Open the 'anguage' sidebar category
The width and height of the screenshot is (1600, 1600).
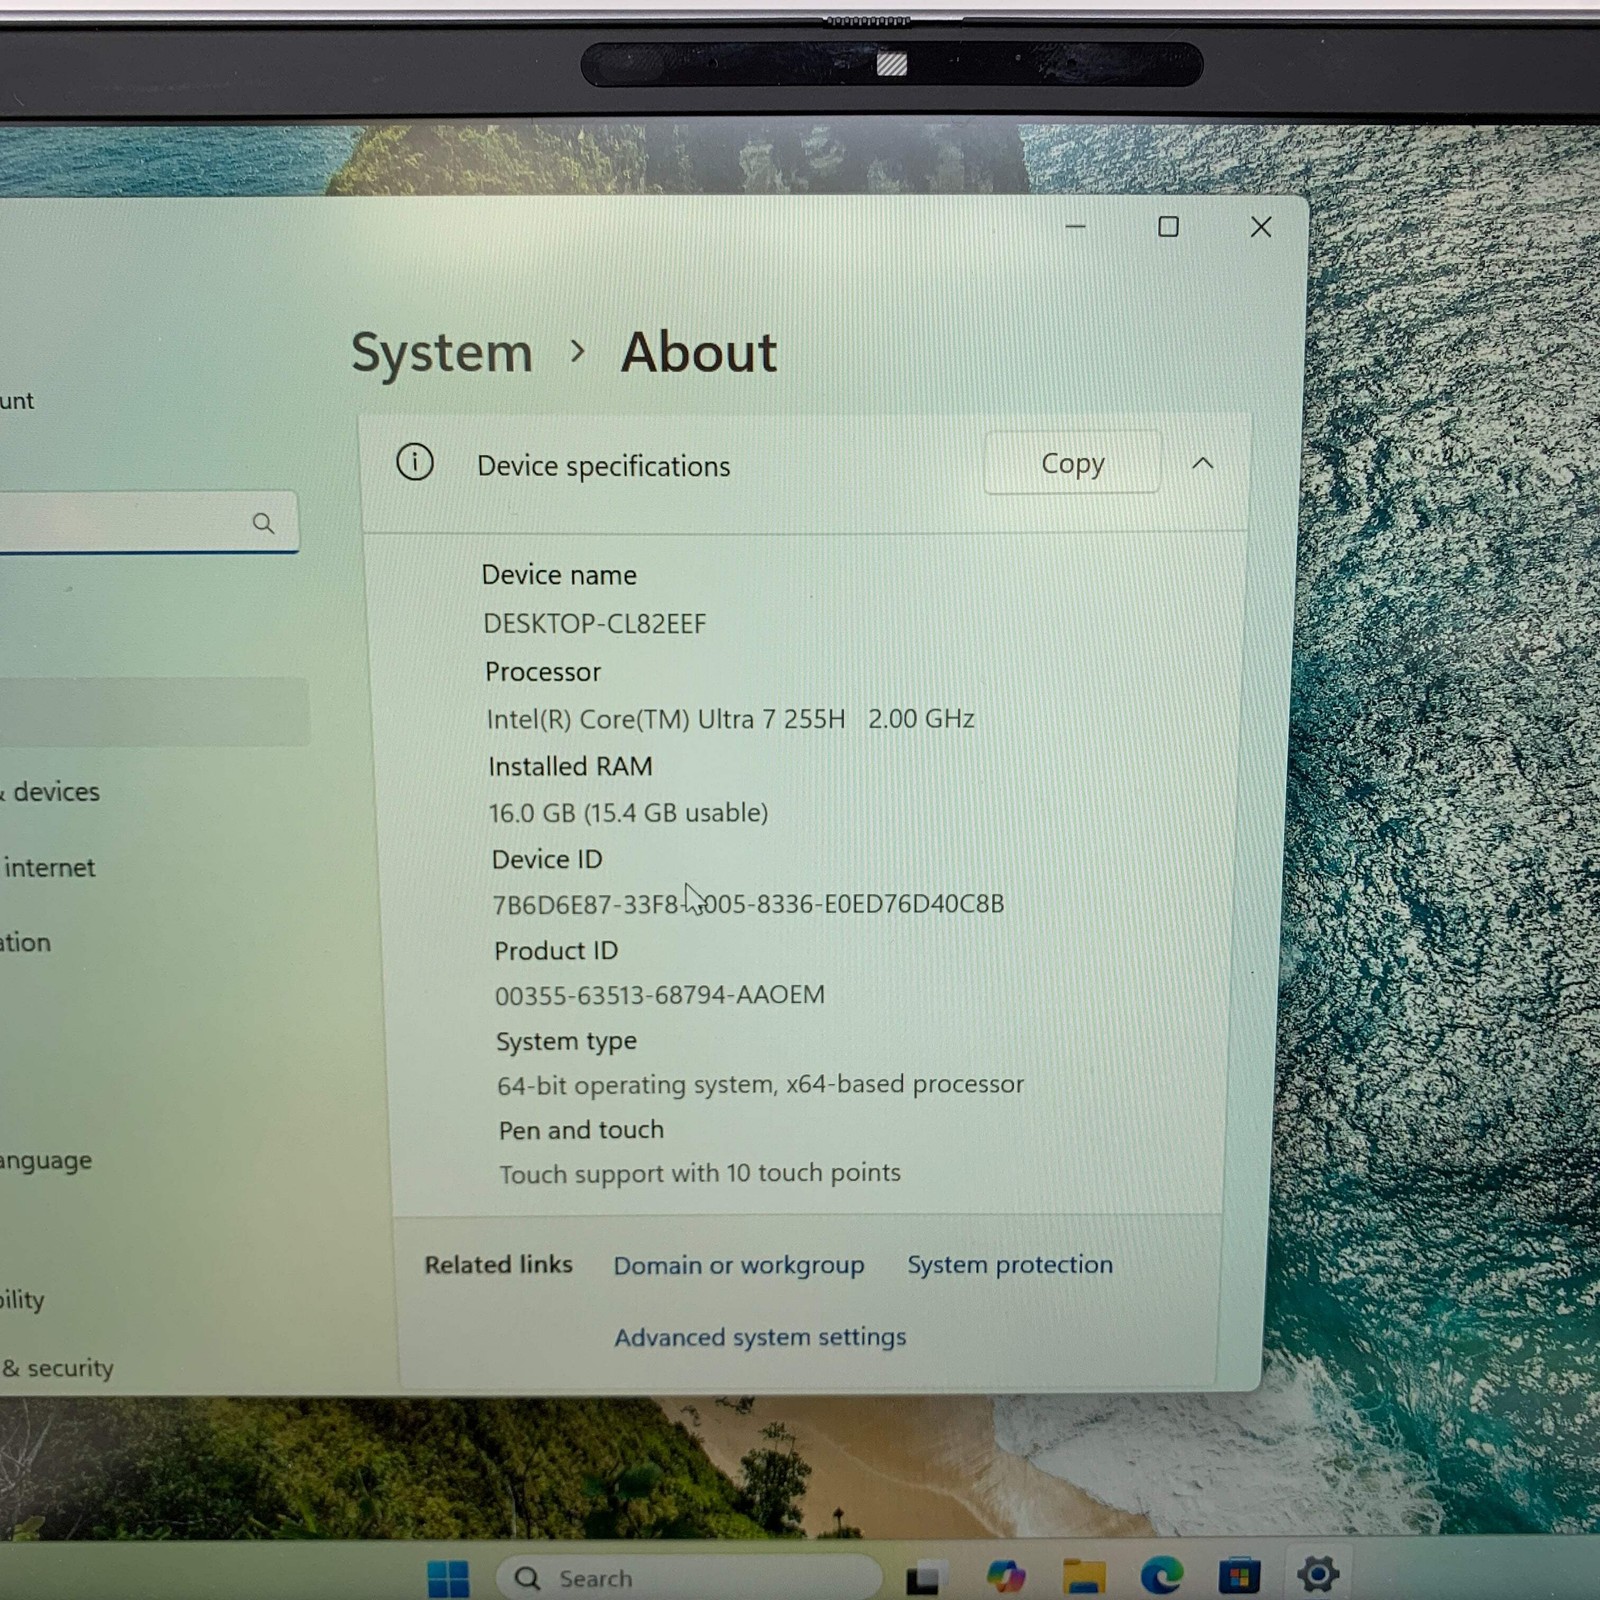[46, 1161]
